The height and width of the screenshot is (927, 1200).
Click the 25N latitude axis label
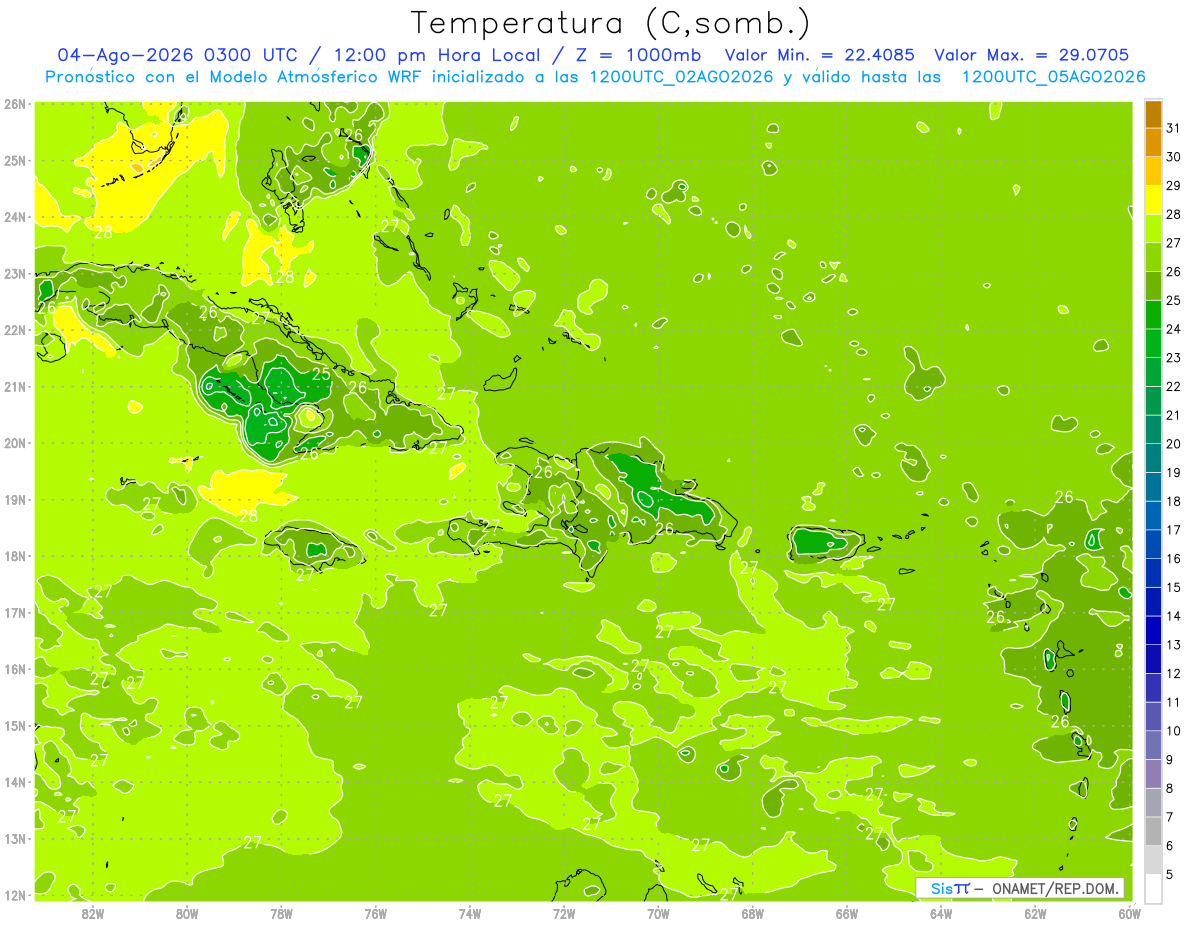click(x=15, y=160)
